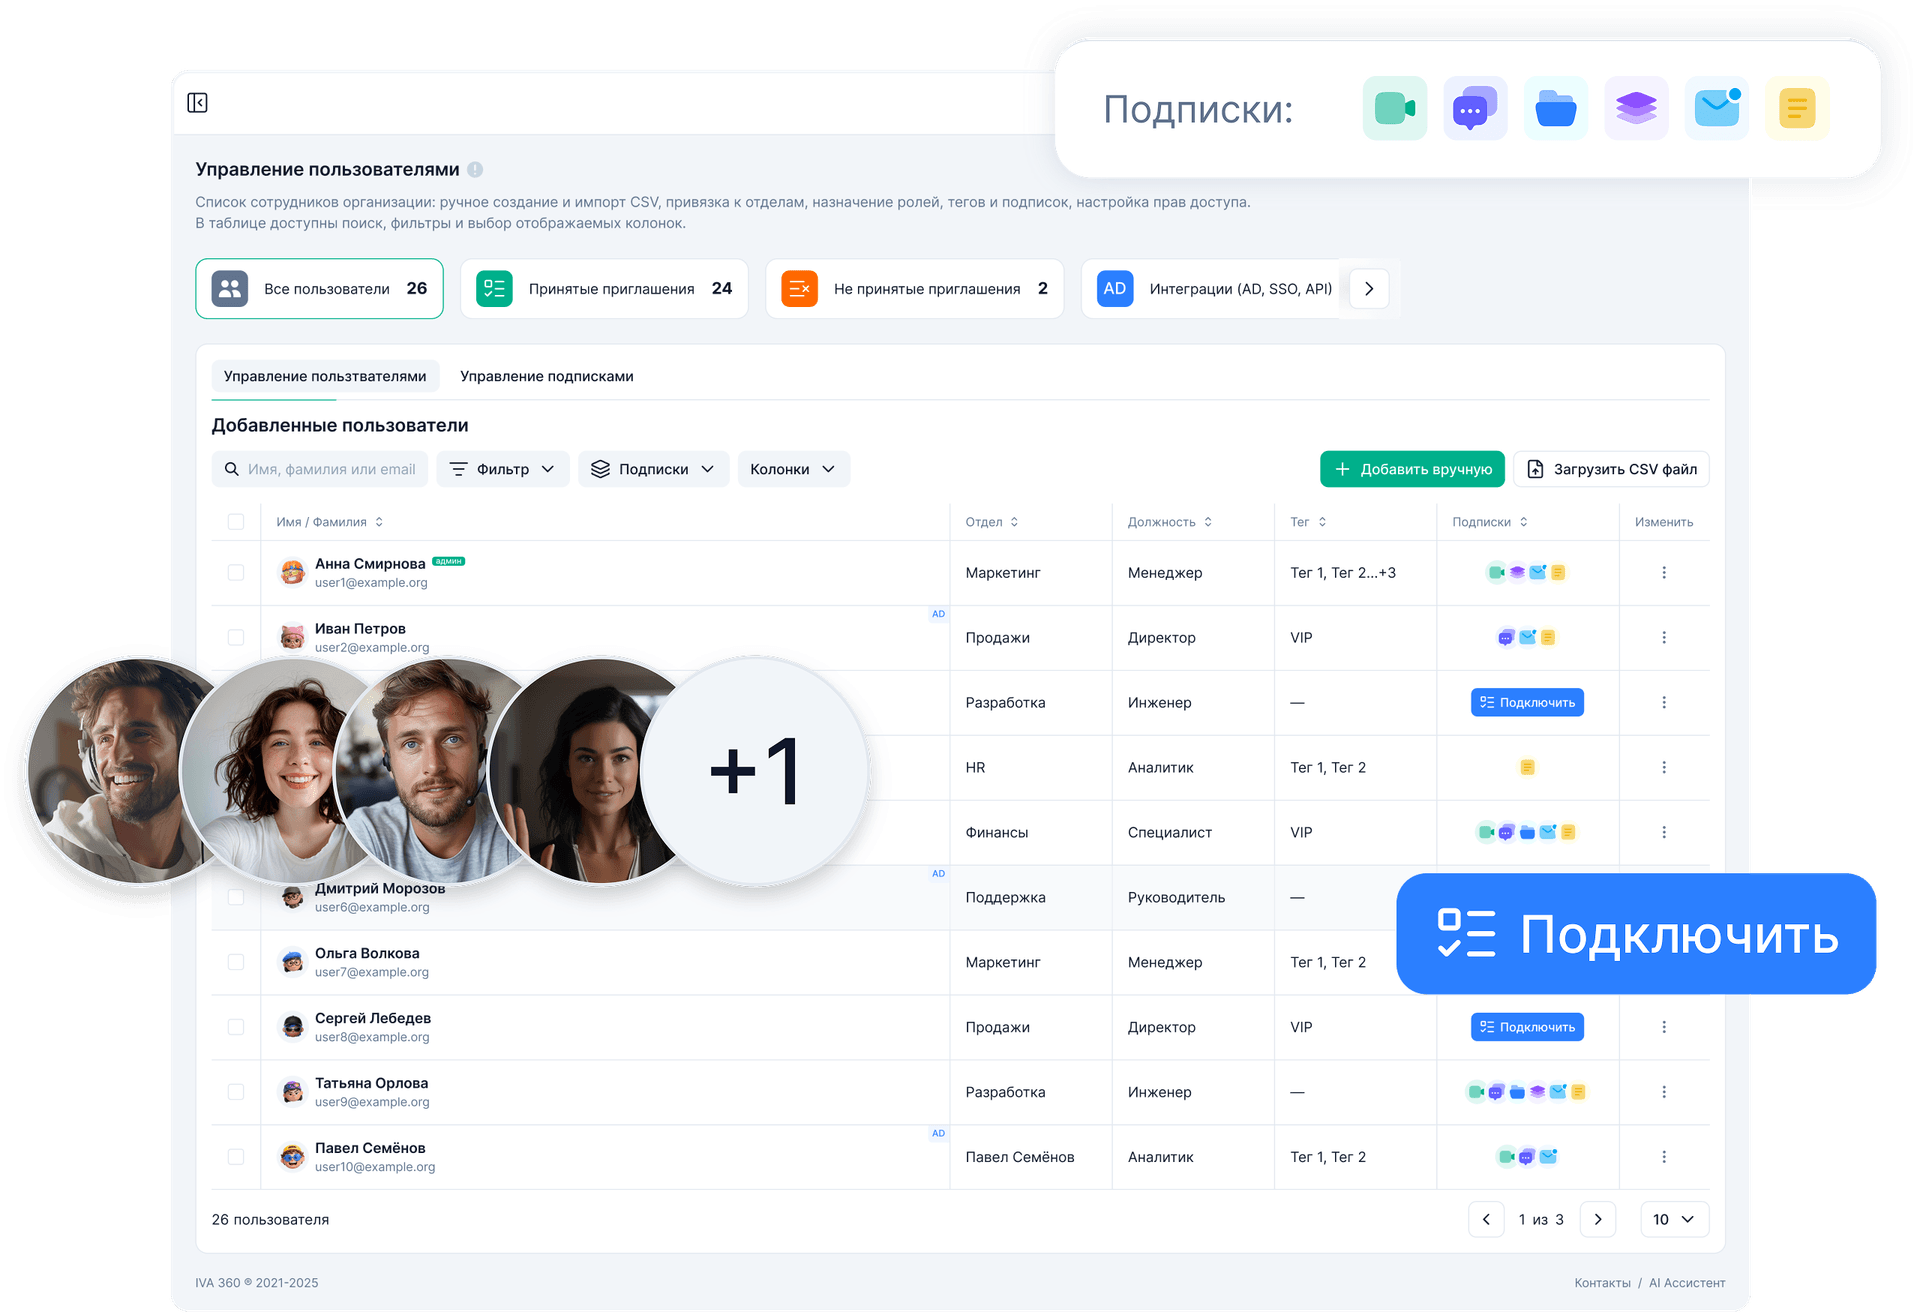The width and height of the screenshot is (1920, 1313).
Task: Open actions menu for Анна Смирнова row
Action: pyautogui.click(x=1664, y=573)
